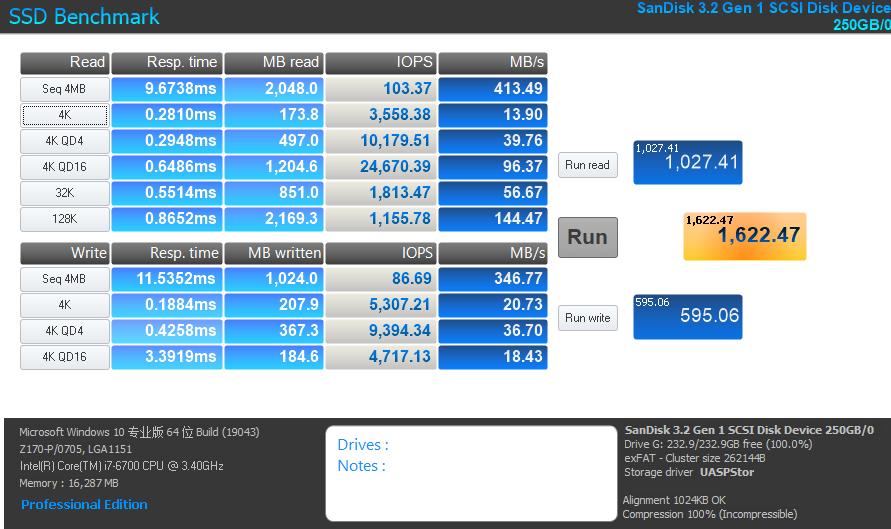Image resolution: width=891 pixels, height=529 pixels.
Task: Click the 144.47 MB/s cell
Action: click(493, 219)
